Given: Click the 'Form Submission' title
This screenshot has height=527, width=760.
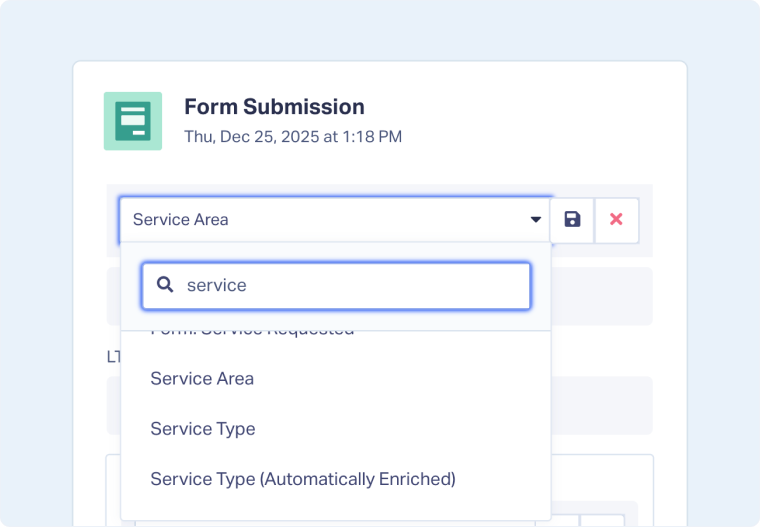Looking at the screenshot, I should click(274, 107).
